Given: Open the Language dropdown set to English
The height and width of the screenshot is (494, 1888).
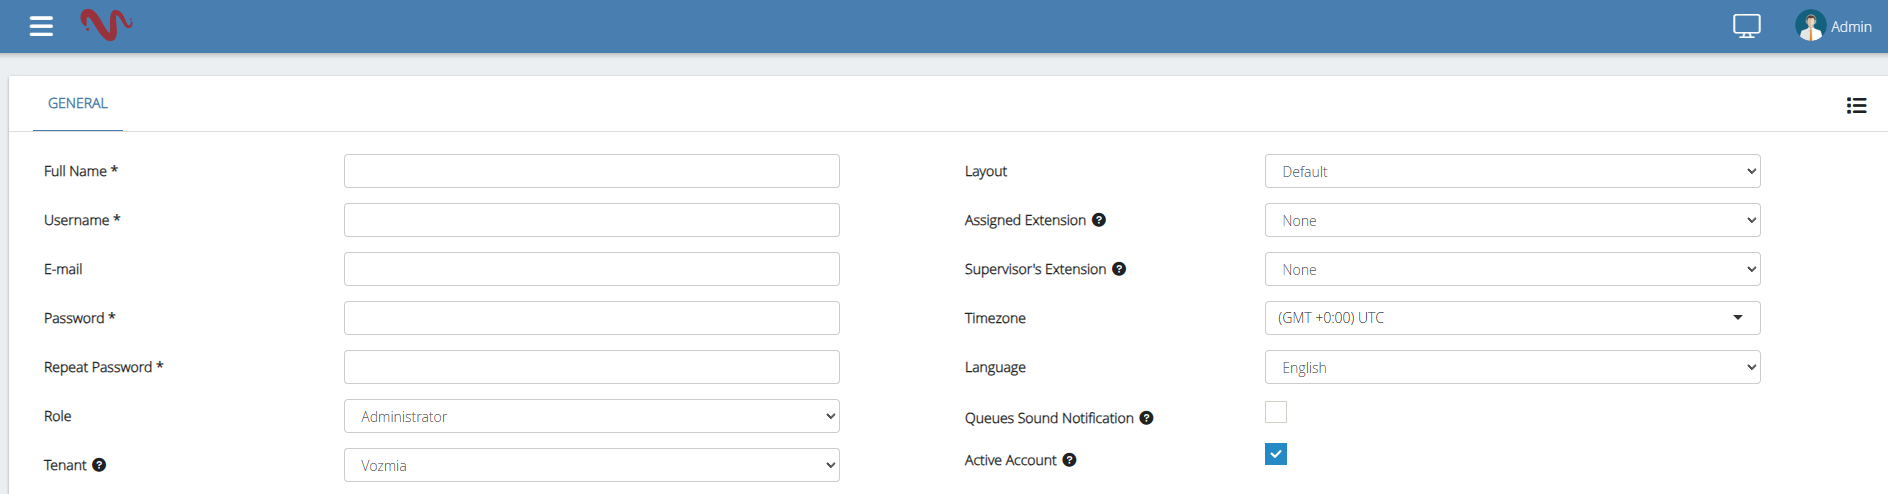Looking at the screenshot, I should tap(1512, 367).
